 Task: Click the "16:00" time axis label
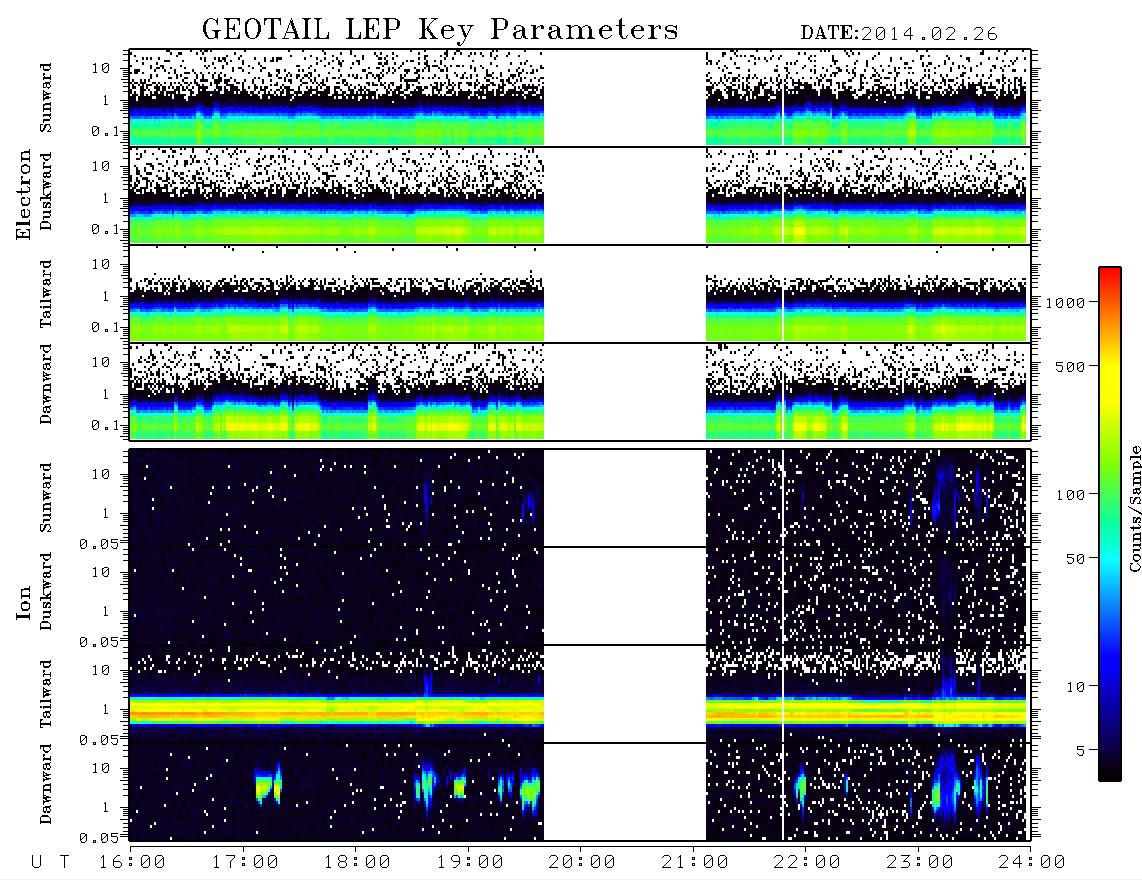pyautogui.click(x=132, y=862)
